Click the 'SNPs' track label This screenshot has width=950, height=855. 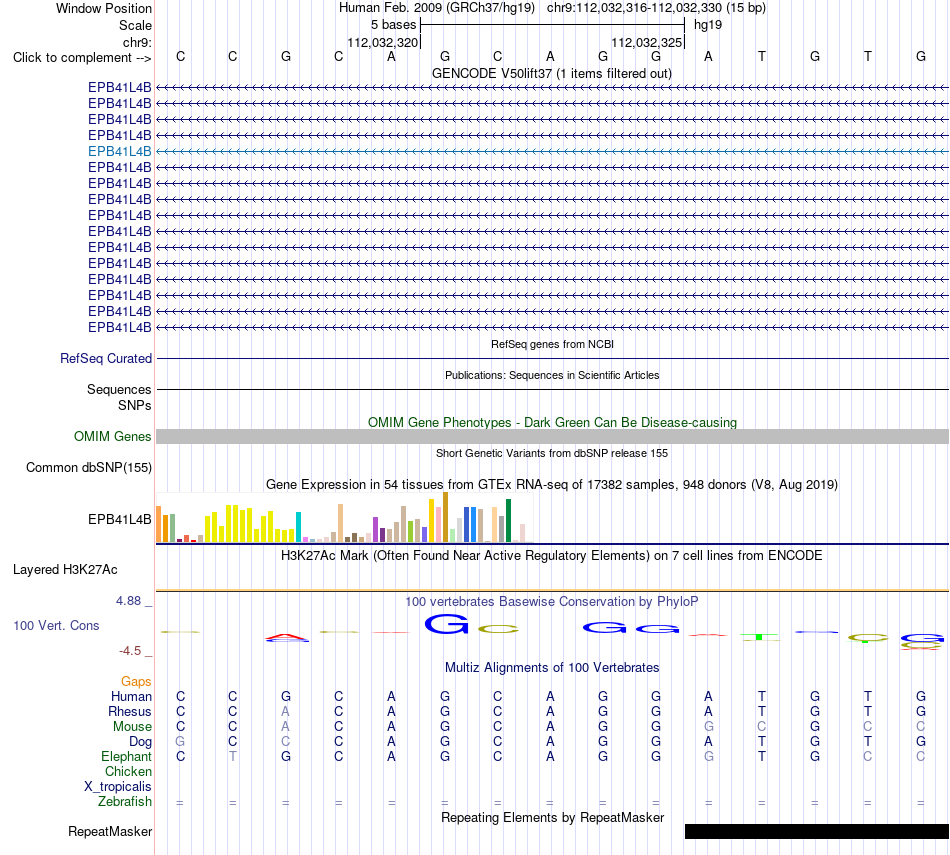coord(135,405)
